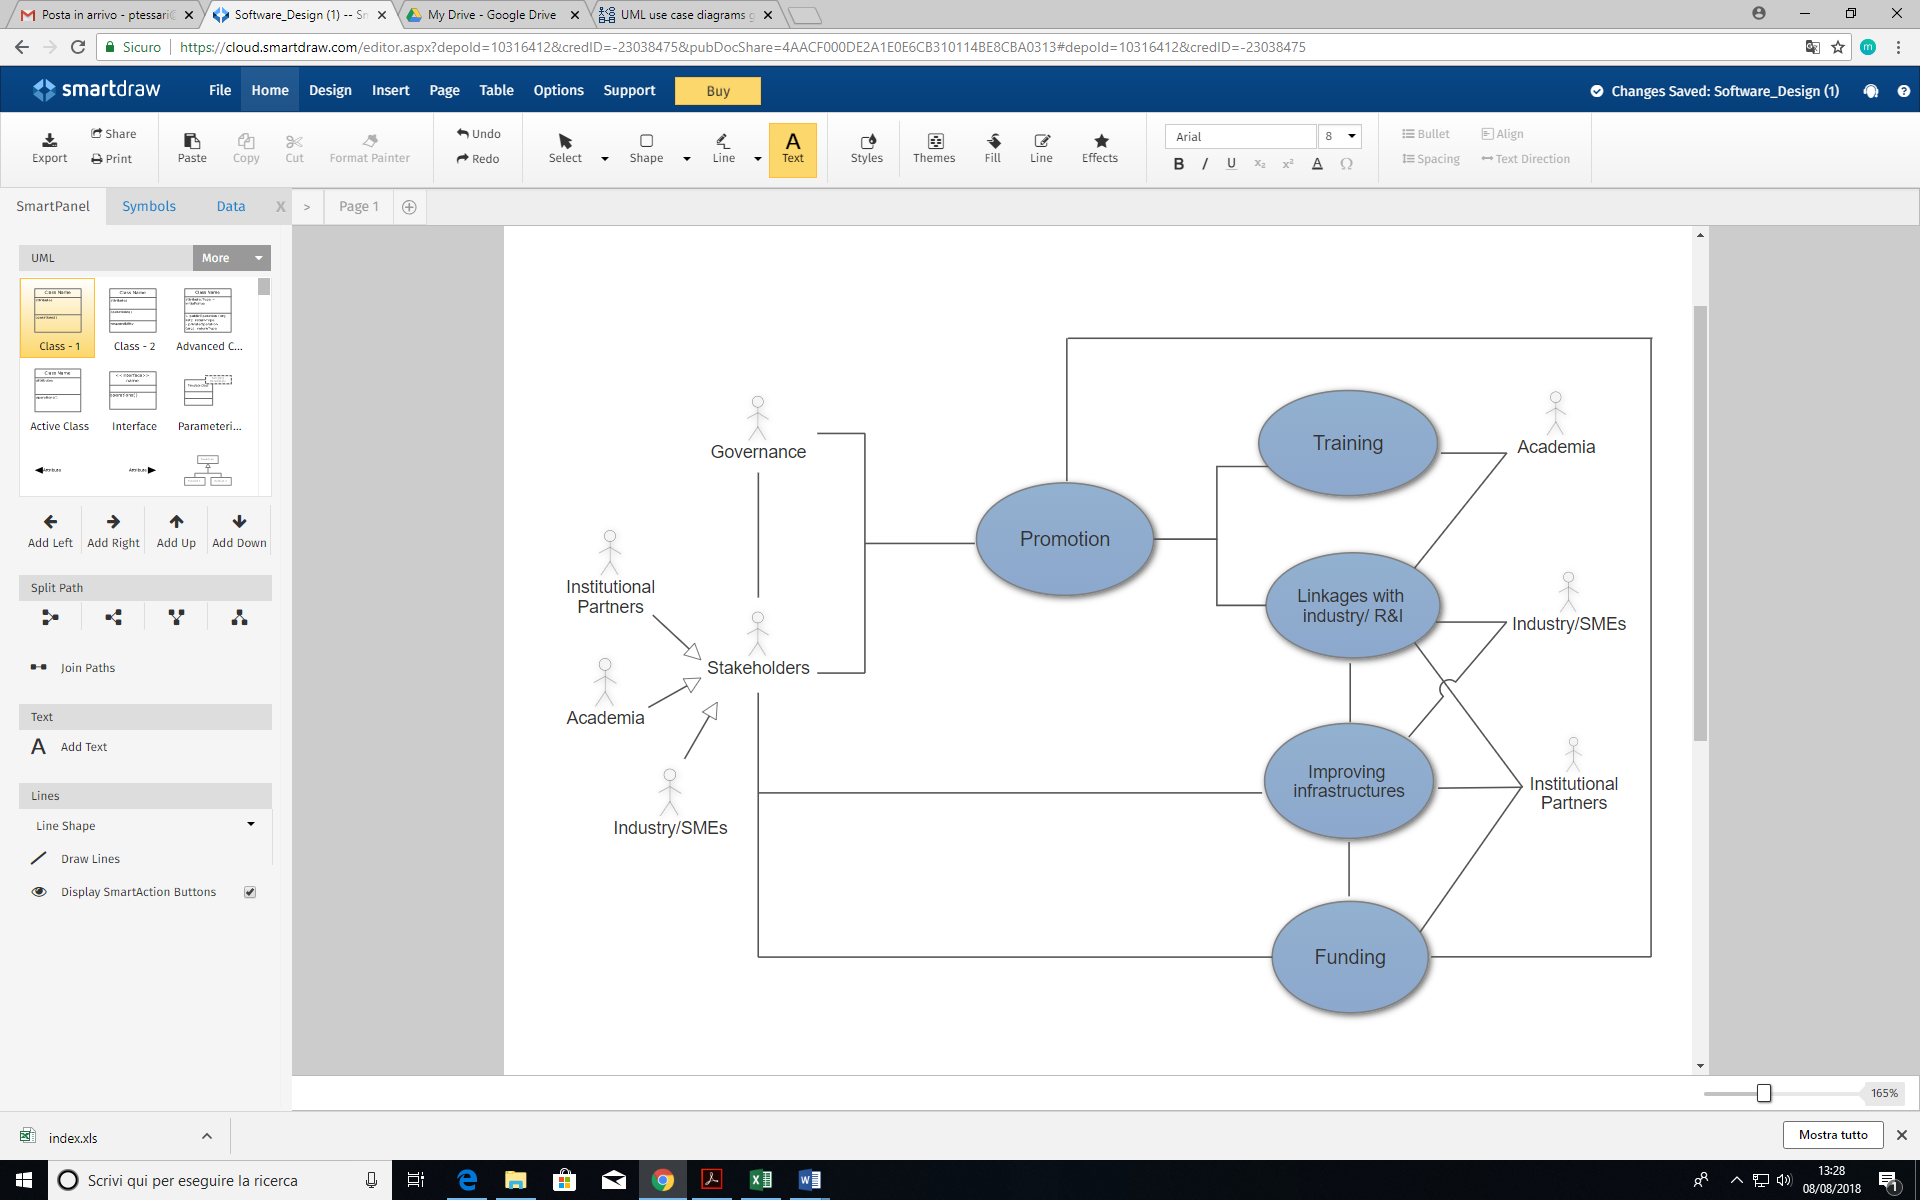Uncheck Display SmartAction Buttons checkbox

click(x=250, y=892)
